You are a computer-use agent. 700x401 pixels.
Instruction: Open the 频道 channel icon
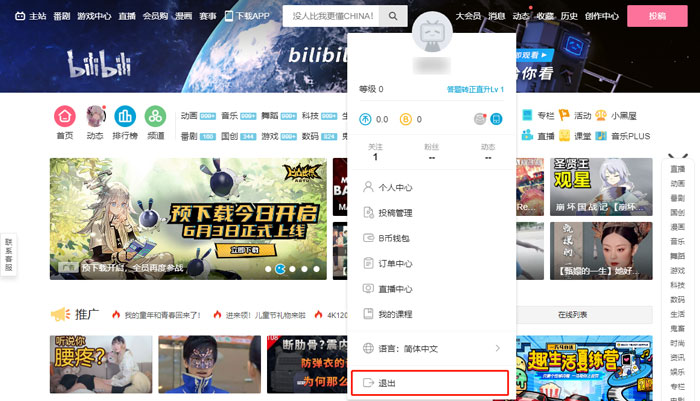coord(155,116)
